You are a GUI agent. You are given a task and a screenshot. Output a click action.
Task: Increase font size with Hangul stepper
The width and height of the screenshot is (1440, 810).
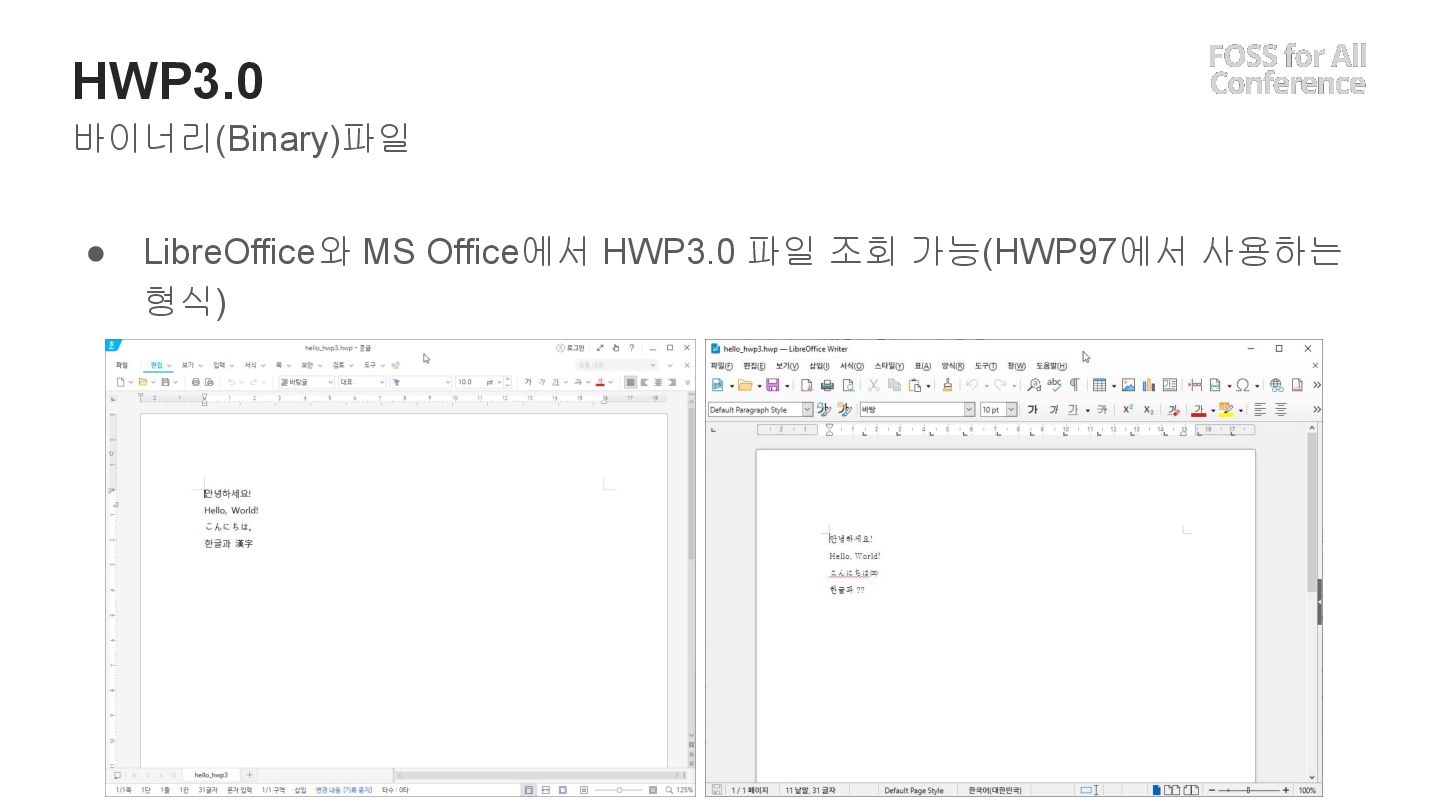click(508, 379)
